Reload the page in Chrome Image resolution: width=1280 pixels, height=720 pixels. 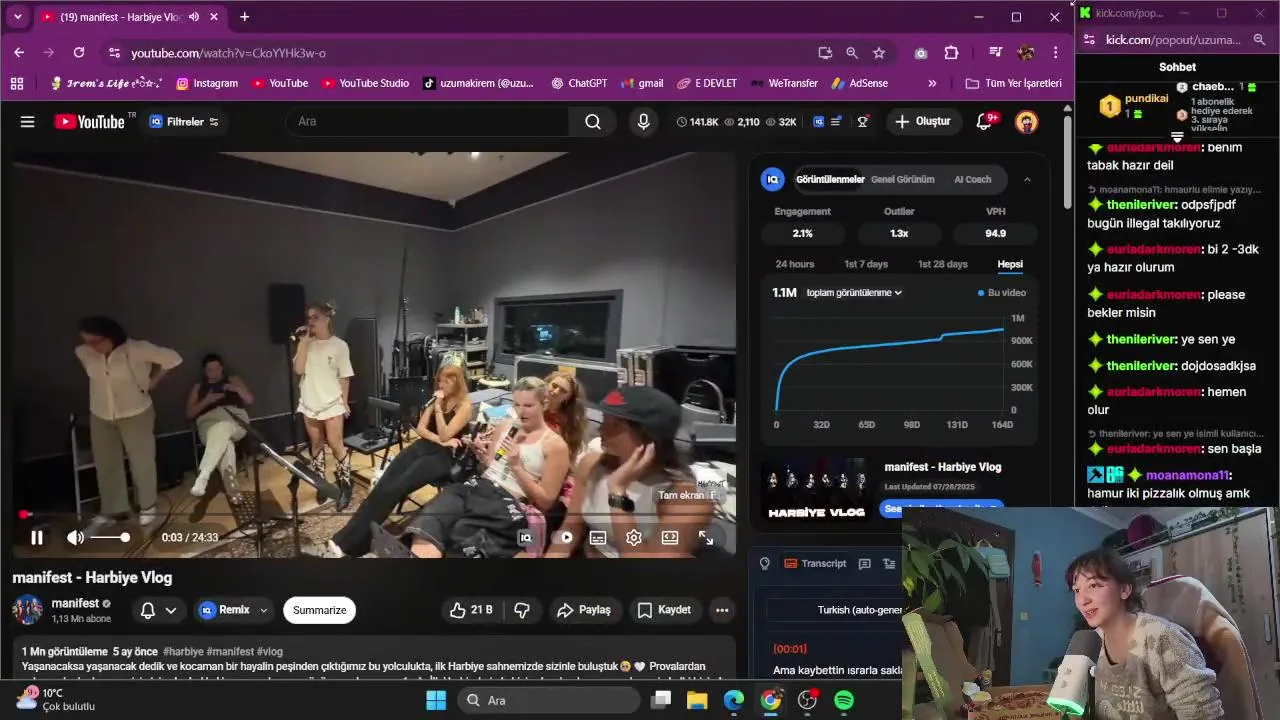pyautogui.click(x=79, y=53)
